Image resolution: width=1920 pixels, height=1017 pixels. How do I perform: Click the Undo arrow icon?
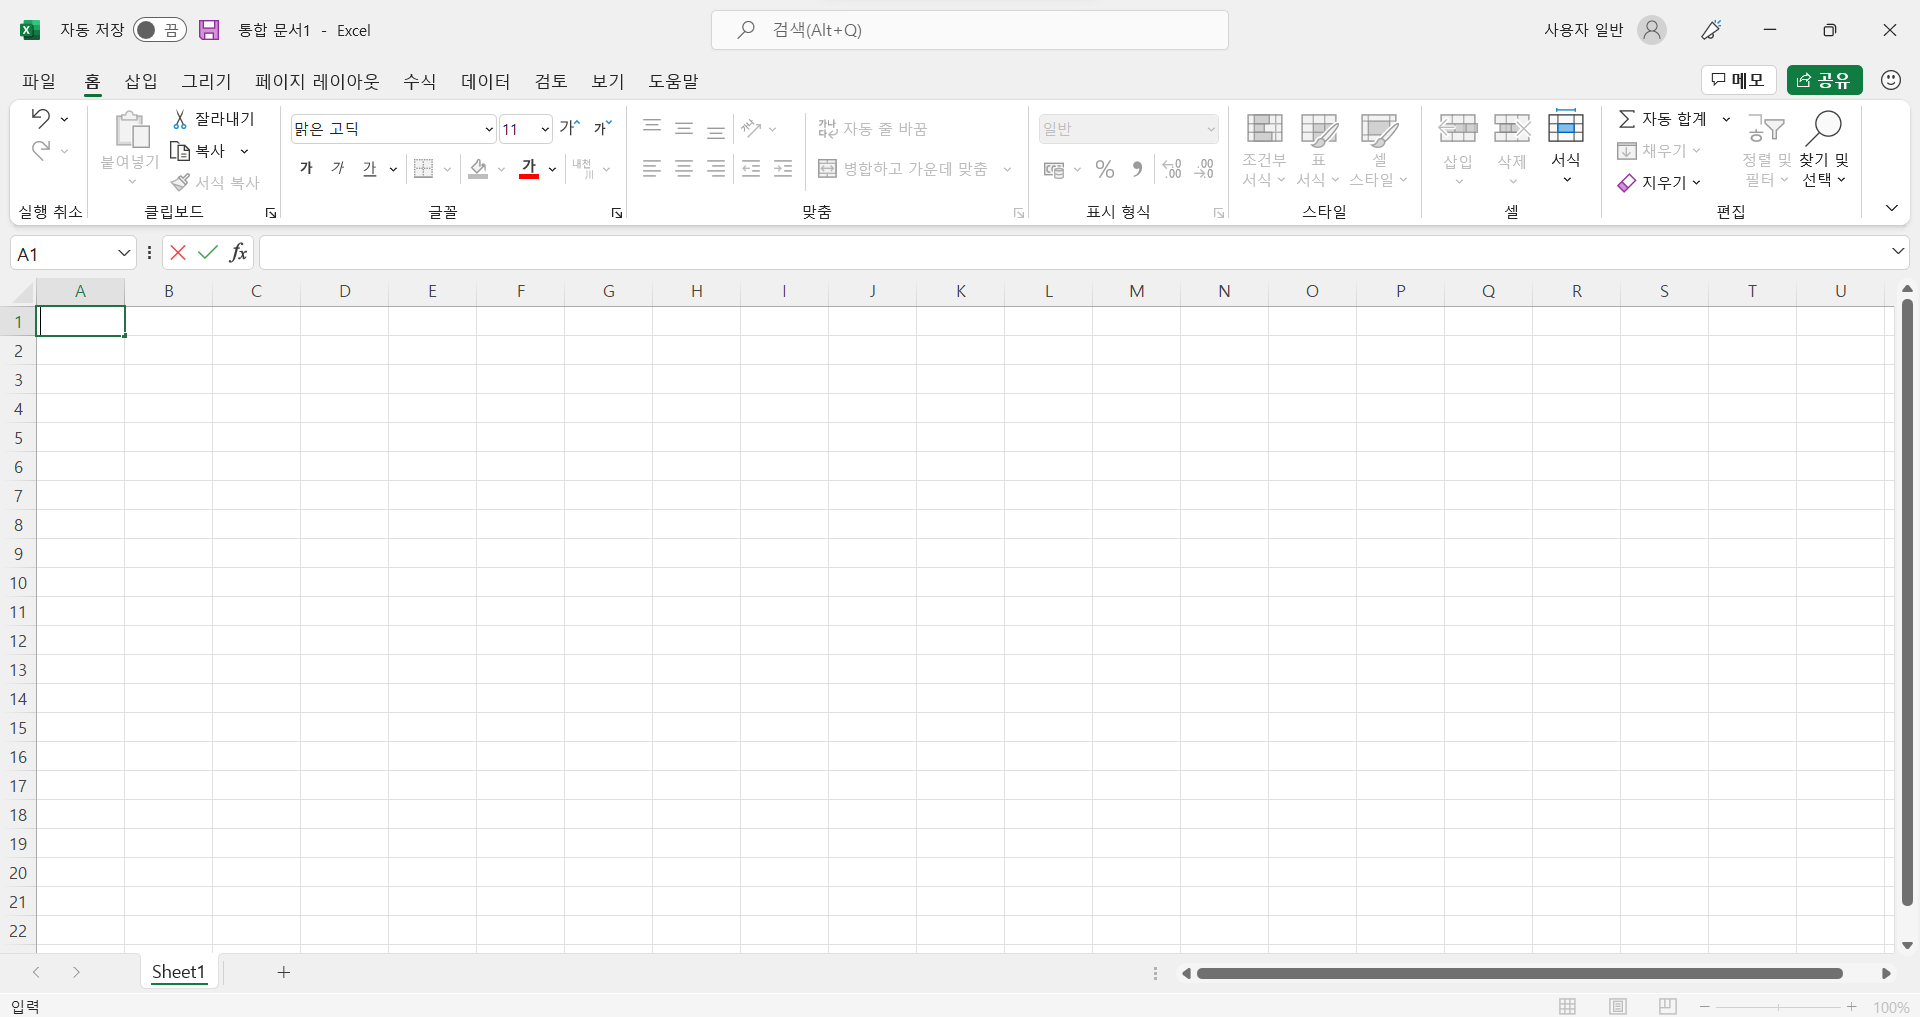[x=40, y=118]
